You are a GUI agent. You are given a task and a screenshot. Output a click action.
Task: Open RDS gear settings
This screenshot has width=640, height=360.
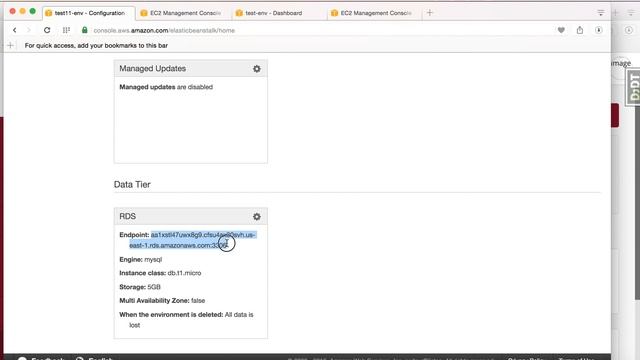(257, 217)
